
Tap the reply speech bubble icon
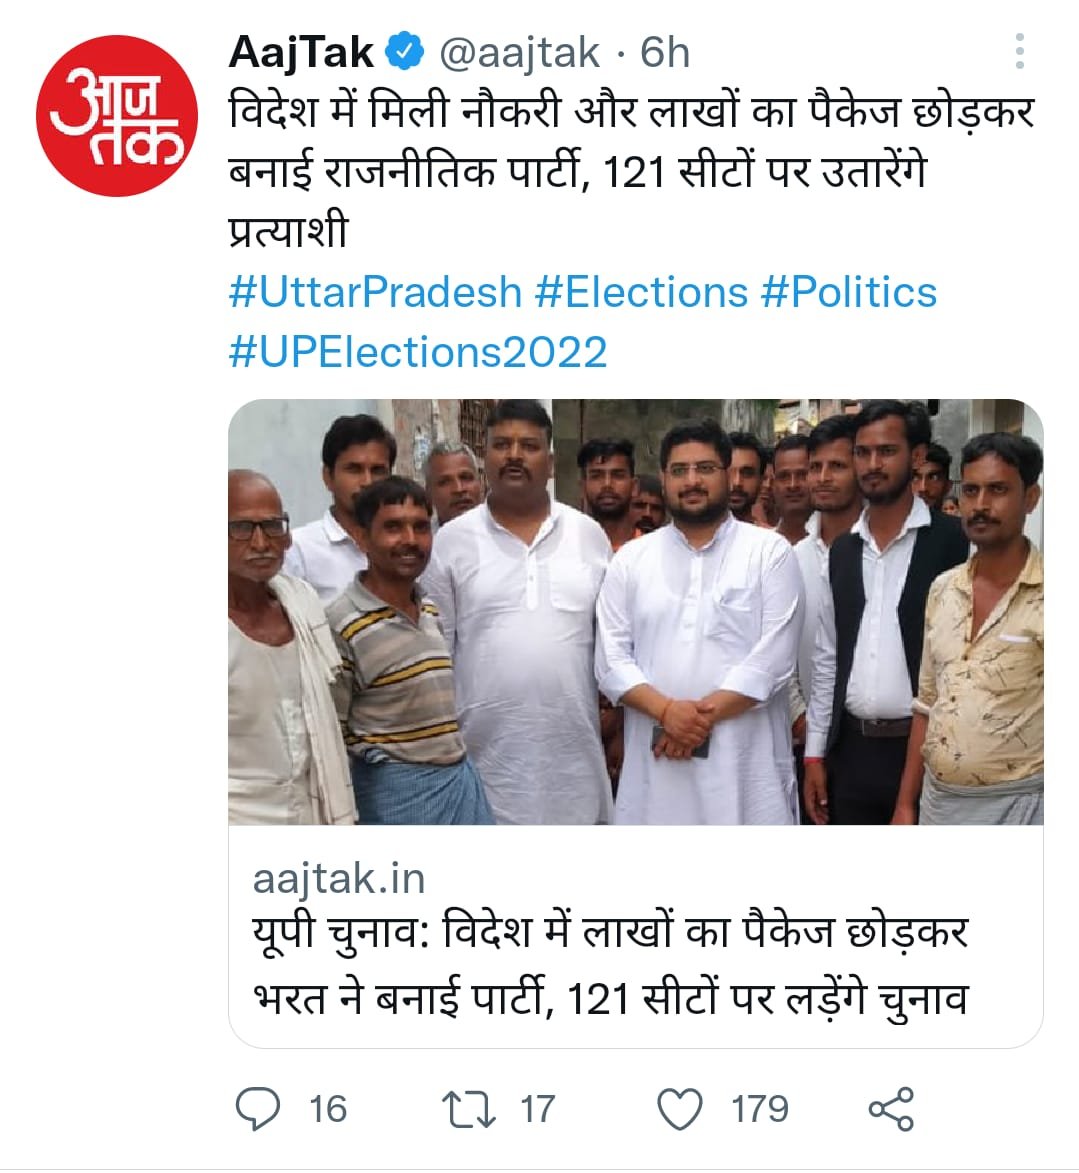pyautogui.click(x=257, y=1109)
